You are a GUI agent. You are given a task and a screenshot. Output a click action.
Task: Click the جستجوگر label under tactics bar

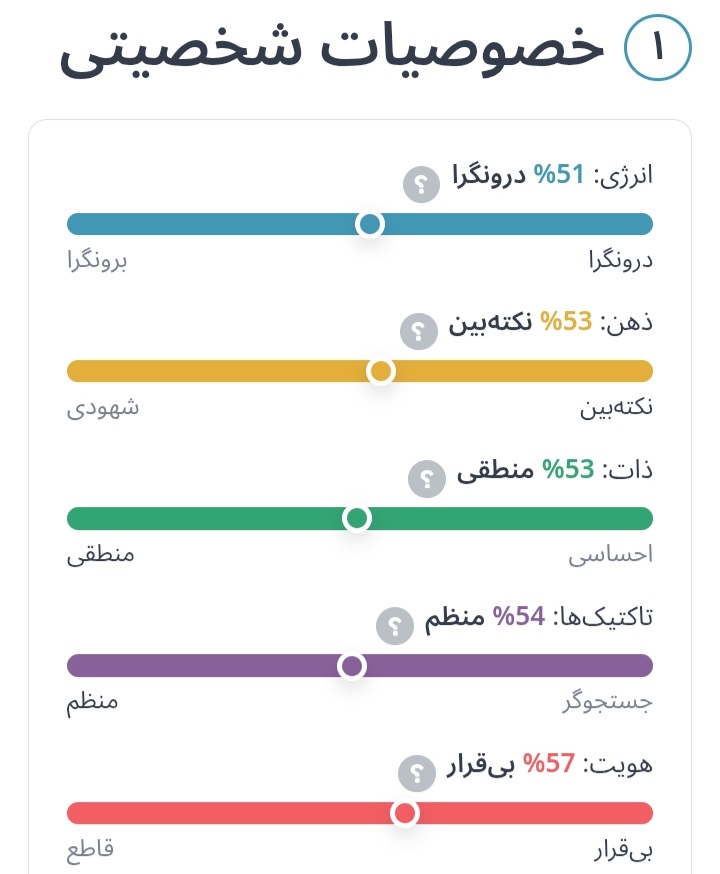pyautogui.click(x=607, y=702)
